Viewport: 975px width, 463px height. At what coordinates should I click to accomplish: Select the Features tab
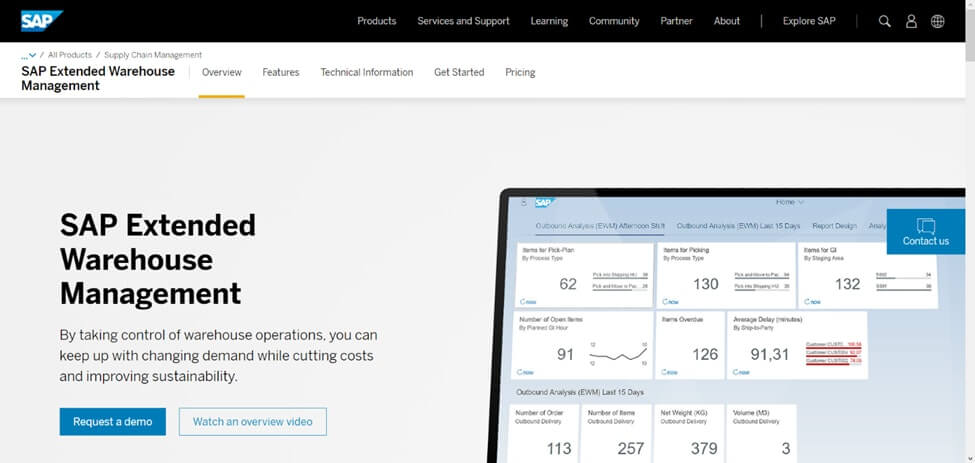tap(280, 72)
